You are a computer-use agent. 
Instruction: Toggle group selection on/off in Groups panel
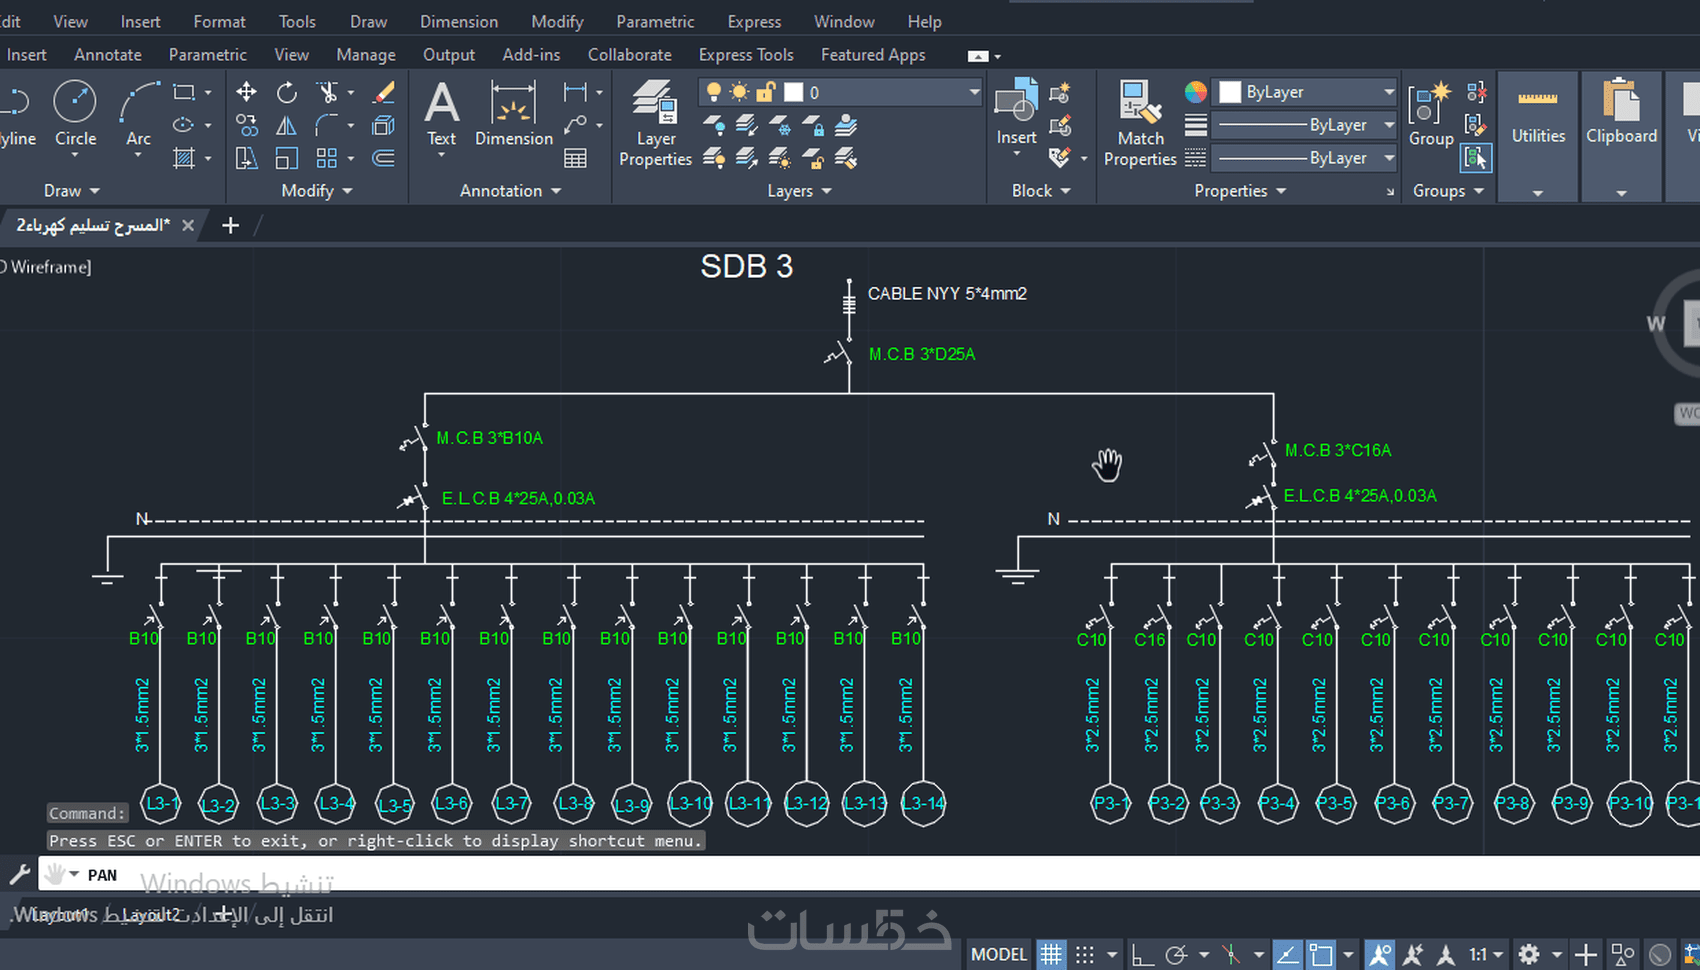click(x=1476, y=157)
